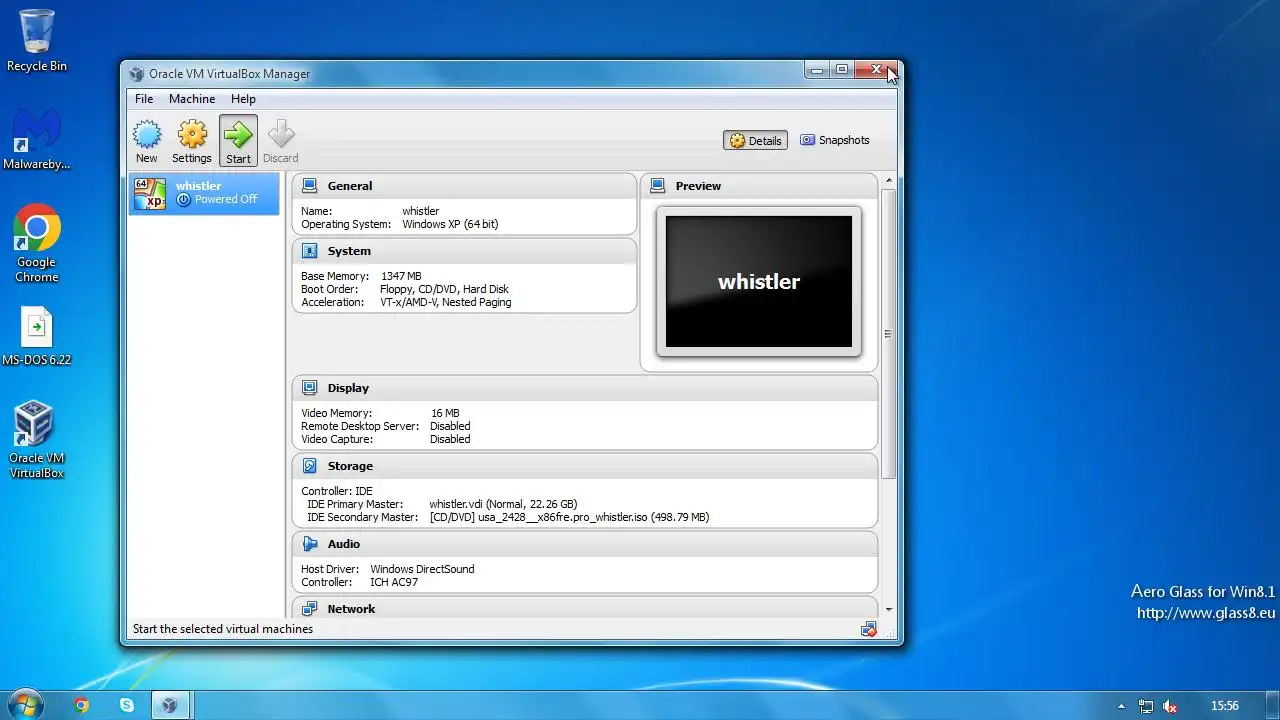The image size is (1280, 720).
Task: Open the Help menu
Action: 243,99
